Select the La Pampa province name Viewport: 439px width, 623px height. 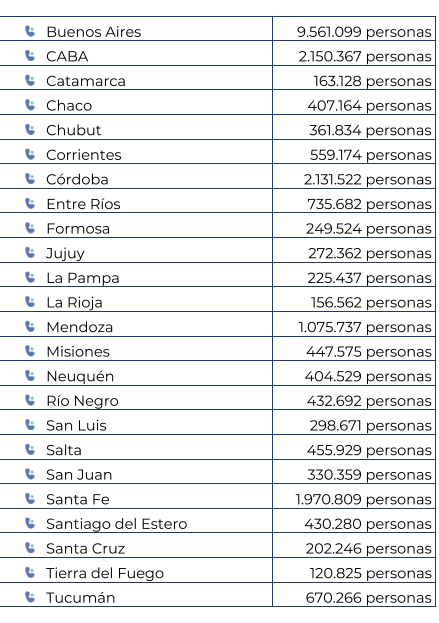click(x=83, y=278)
